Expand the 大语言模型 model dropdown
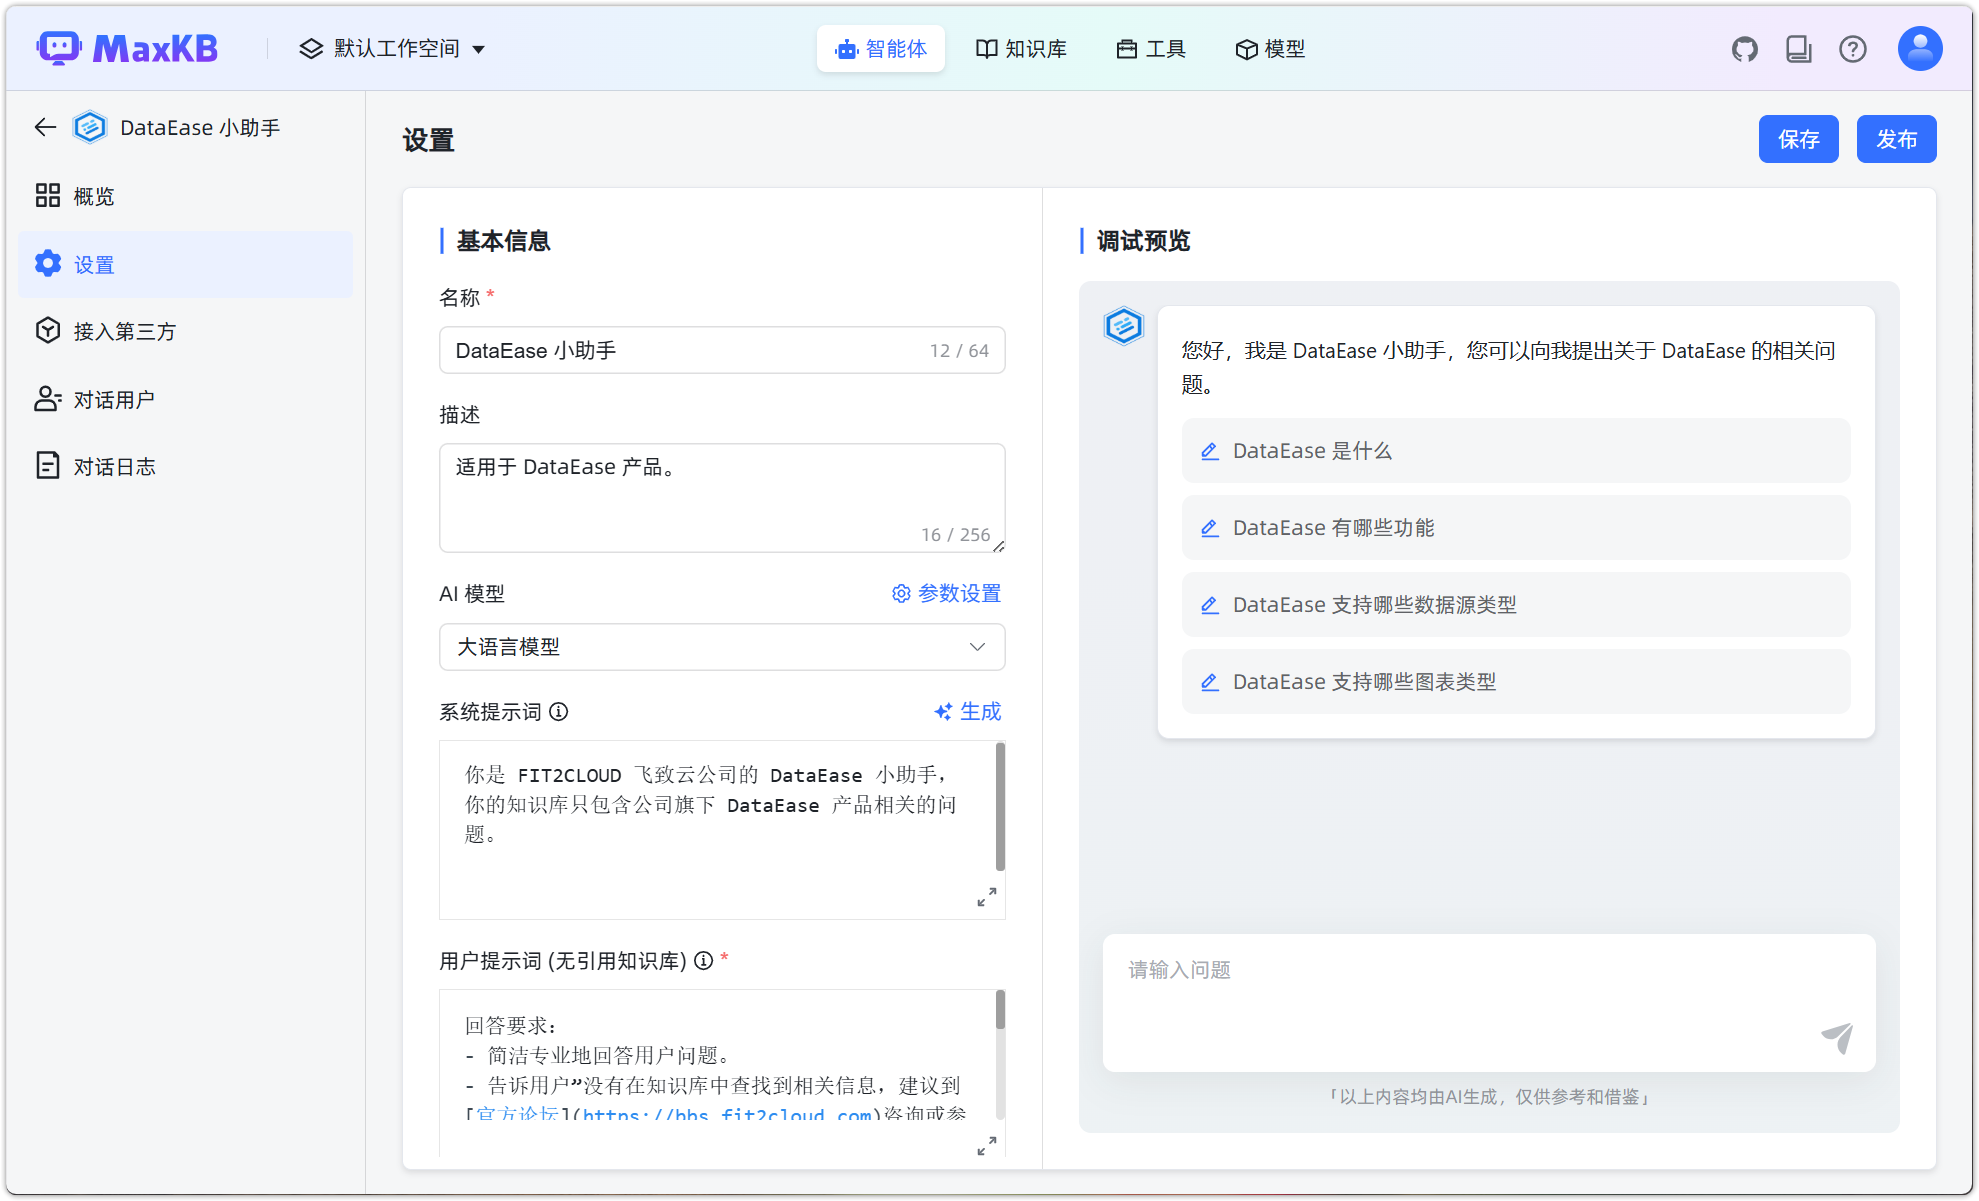Screen dimensions: 1979x1201 click(x=722, y=647)
